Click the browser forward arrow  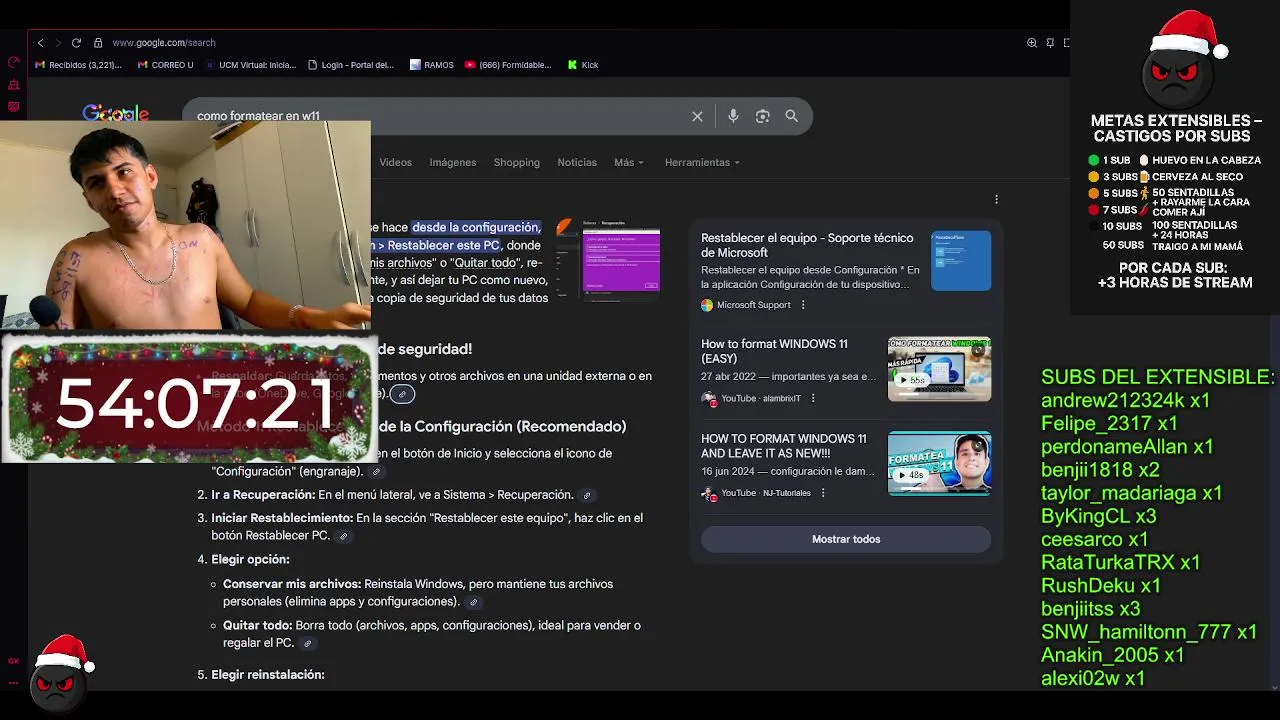[57, 43]
